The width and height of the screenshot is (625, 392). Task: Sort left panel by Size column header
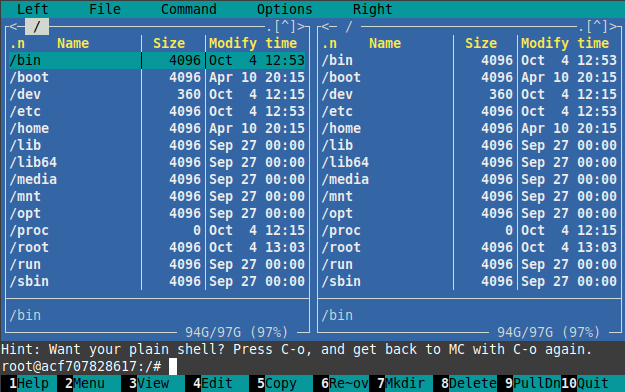169,43
